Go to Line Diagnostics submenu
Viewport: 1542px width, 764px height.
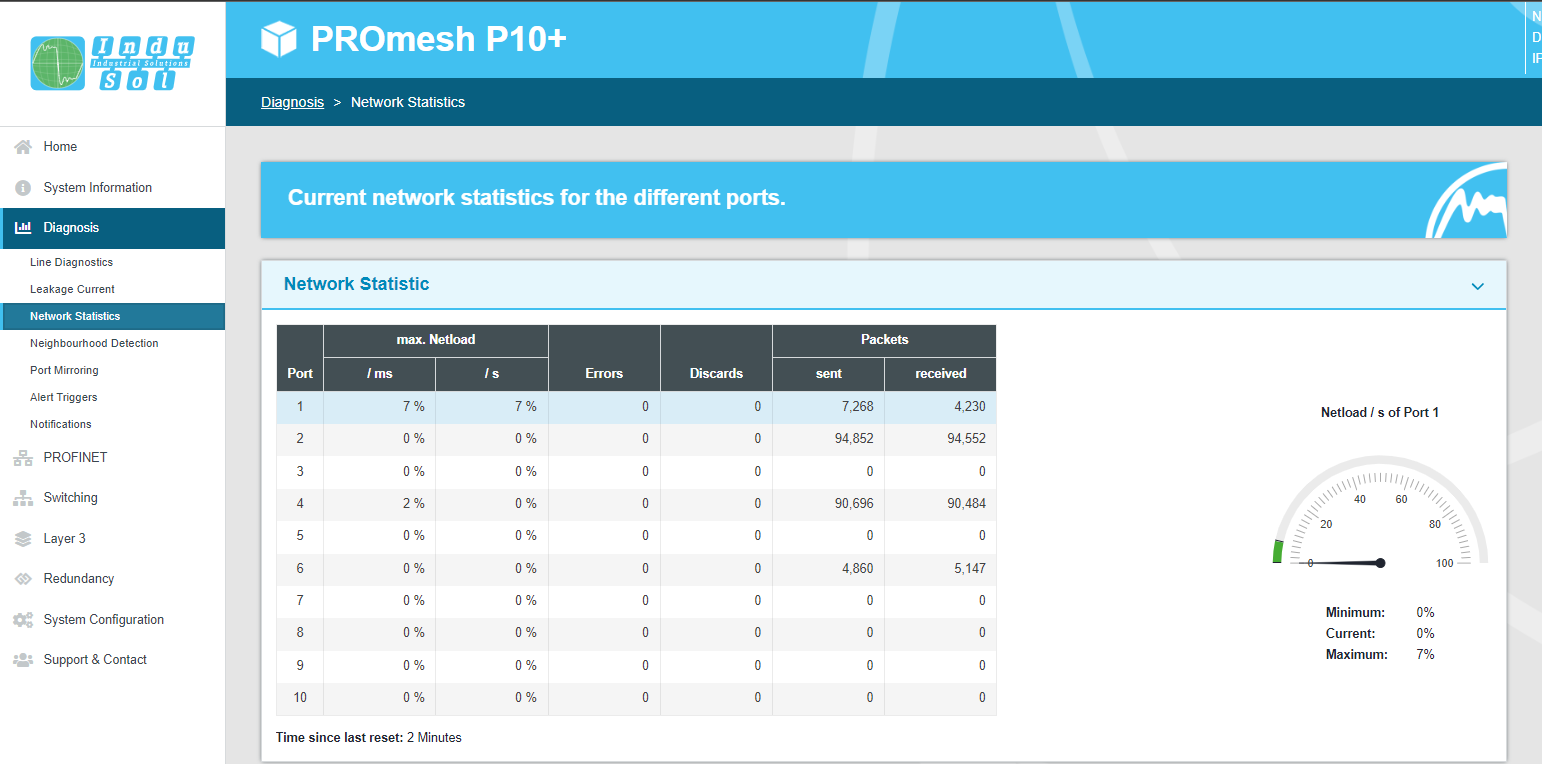(112, 262)
